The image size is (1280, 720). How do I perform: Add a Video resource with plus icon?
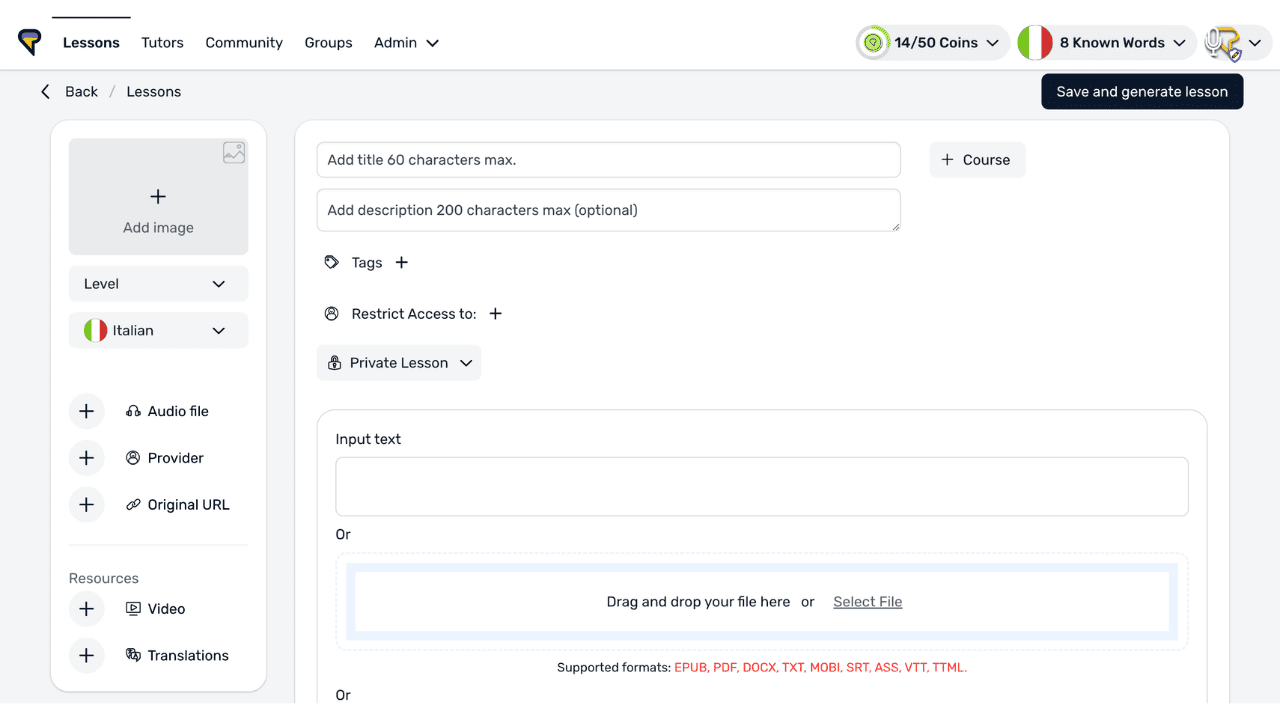coord(87,609)
